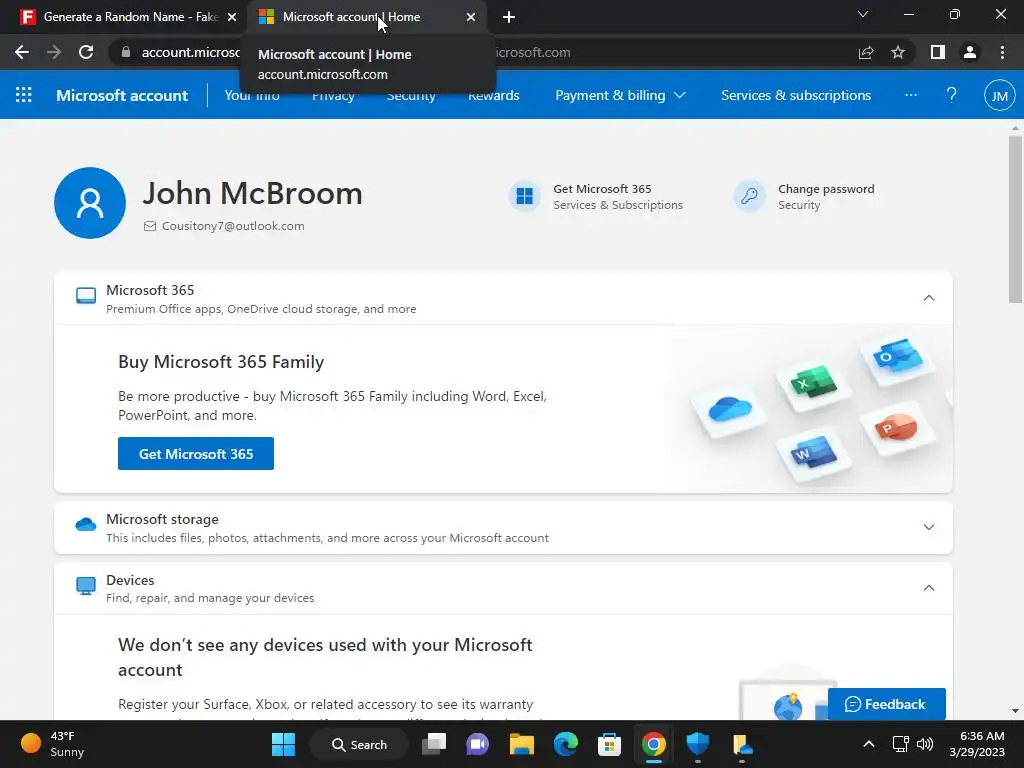Click the Buy Microsoft 365 Family heading
1024x768 pixels.
click(x=221, y=362)
